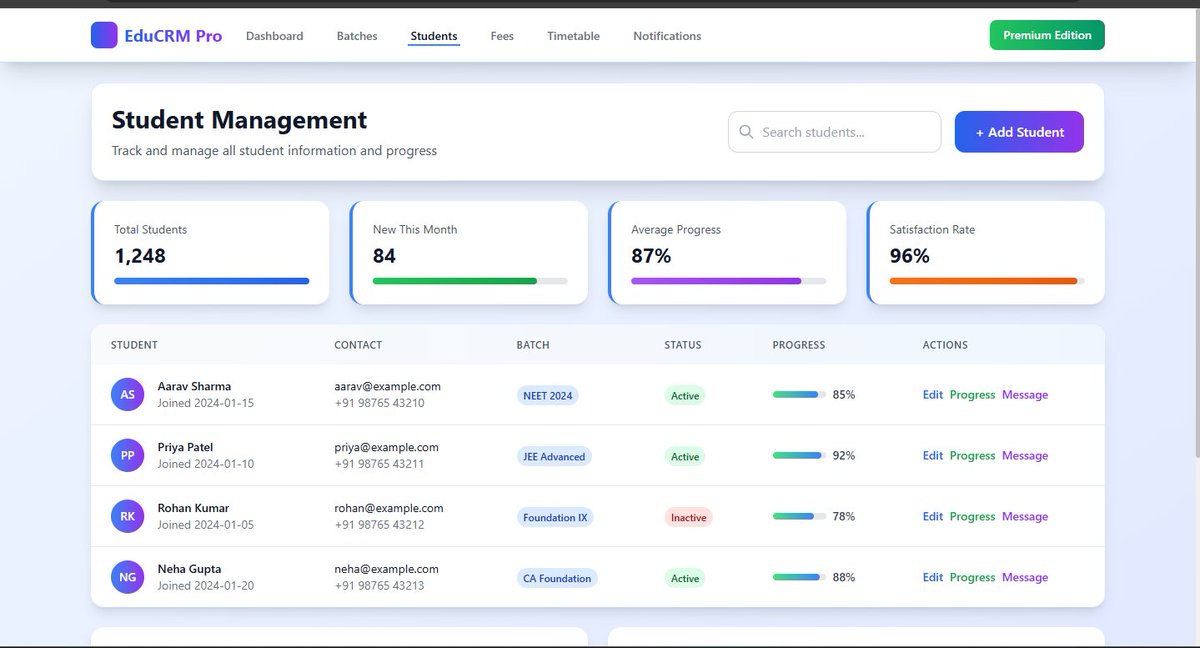Switch to the Dashboard tab

pyautogui.click(x=274, y=36)
